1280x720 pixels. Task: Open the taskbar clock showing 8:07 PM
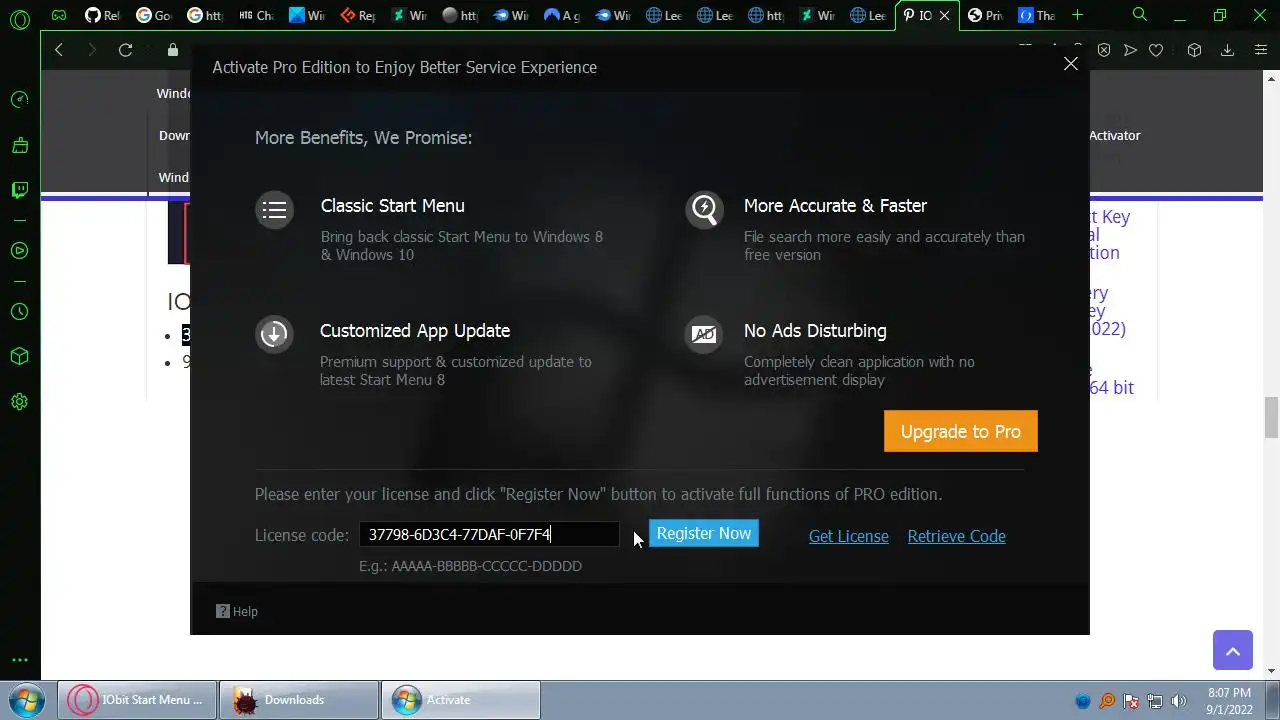[x=1229, y=701]
